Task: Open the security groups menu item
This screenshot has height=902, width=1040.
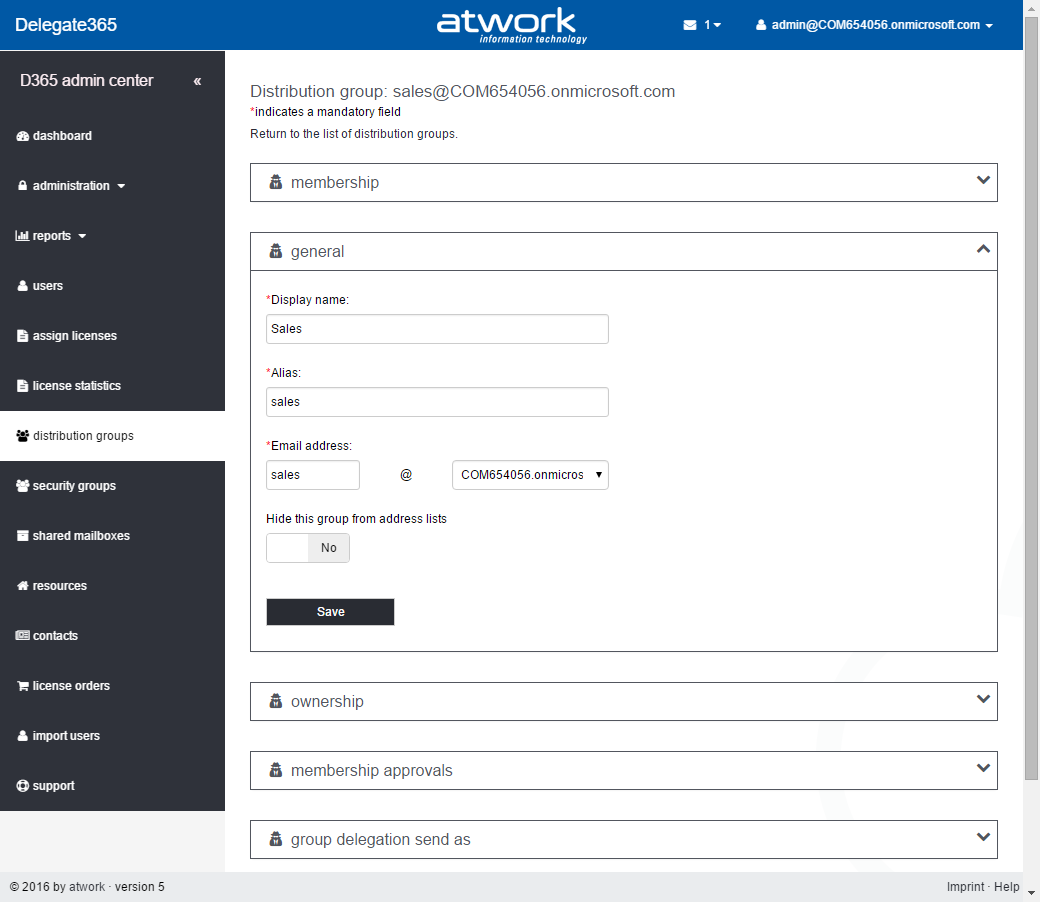Action: pyautogui.click(x=73, y=486)
